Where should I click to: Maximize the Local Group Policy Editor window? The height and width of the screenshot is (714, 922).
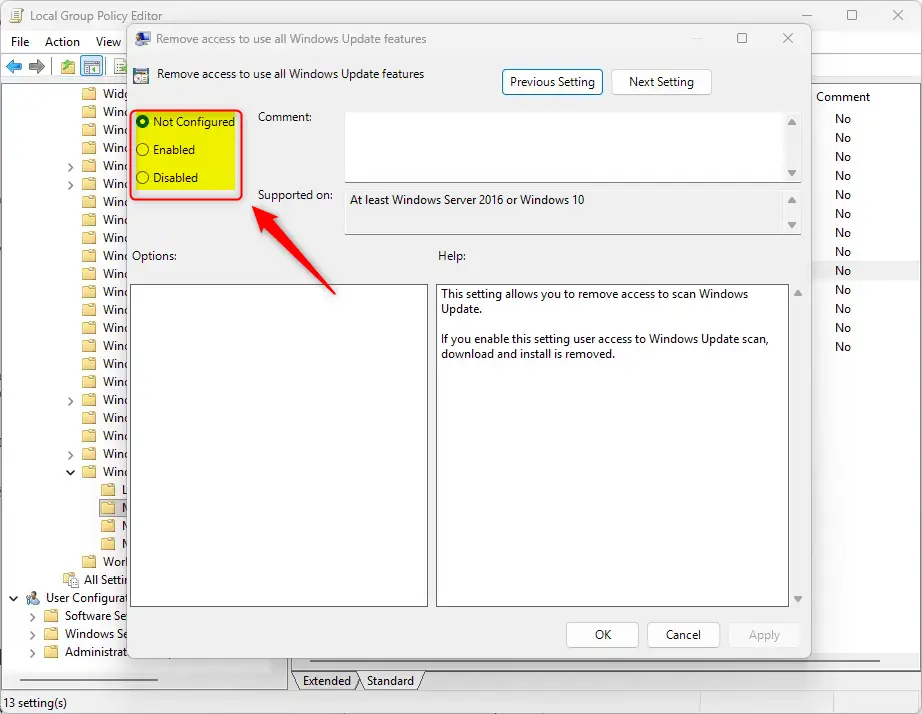tap(851, 15)
